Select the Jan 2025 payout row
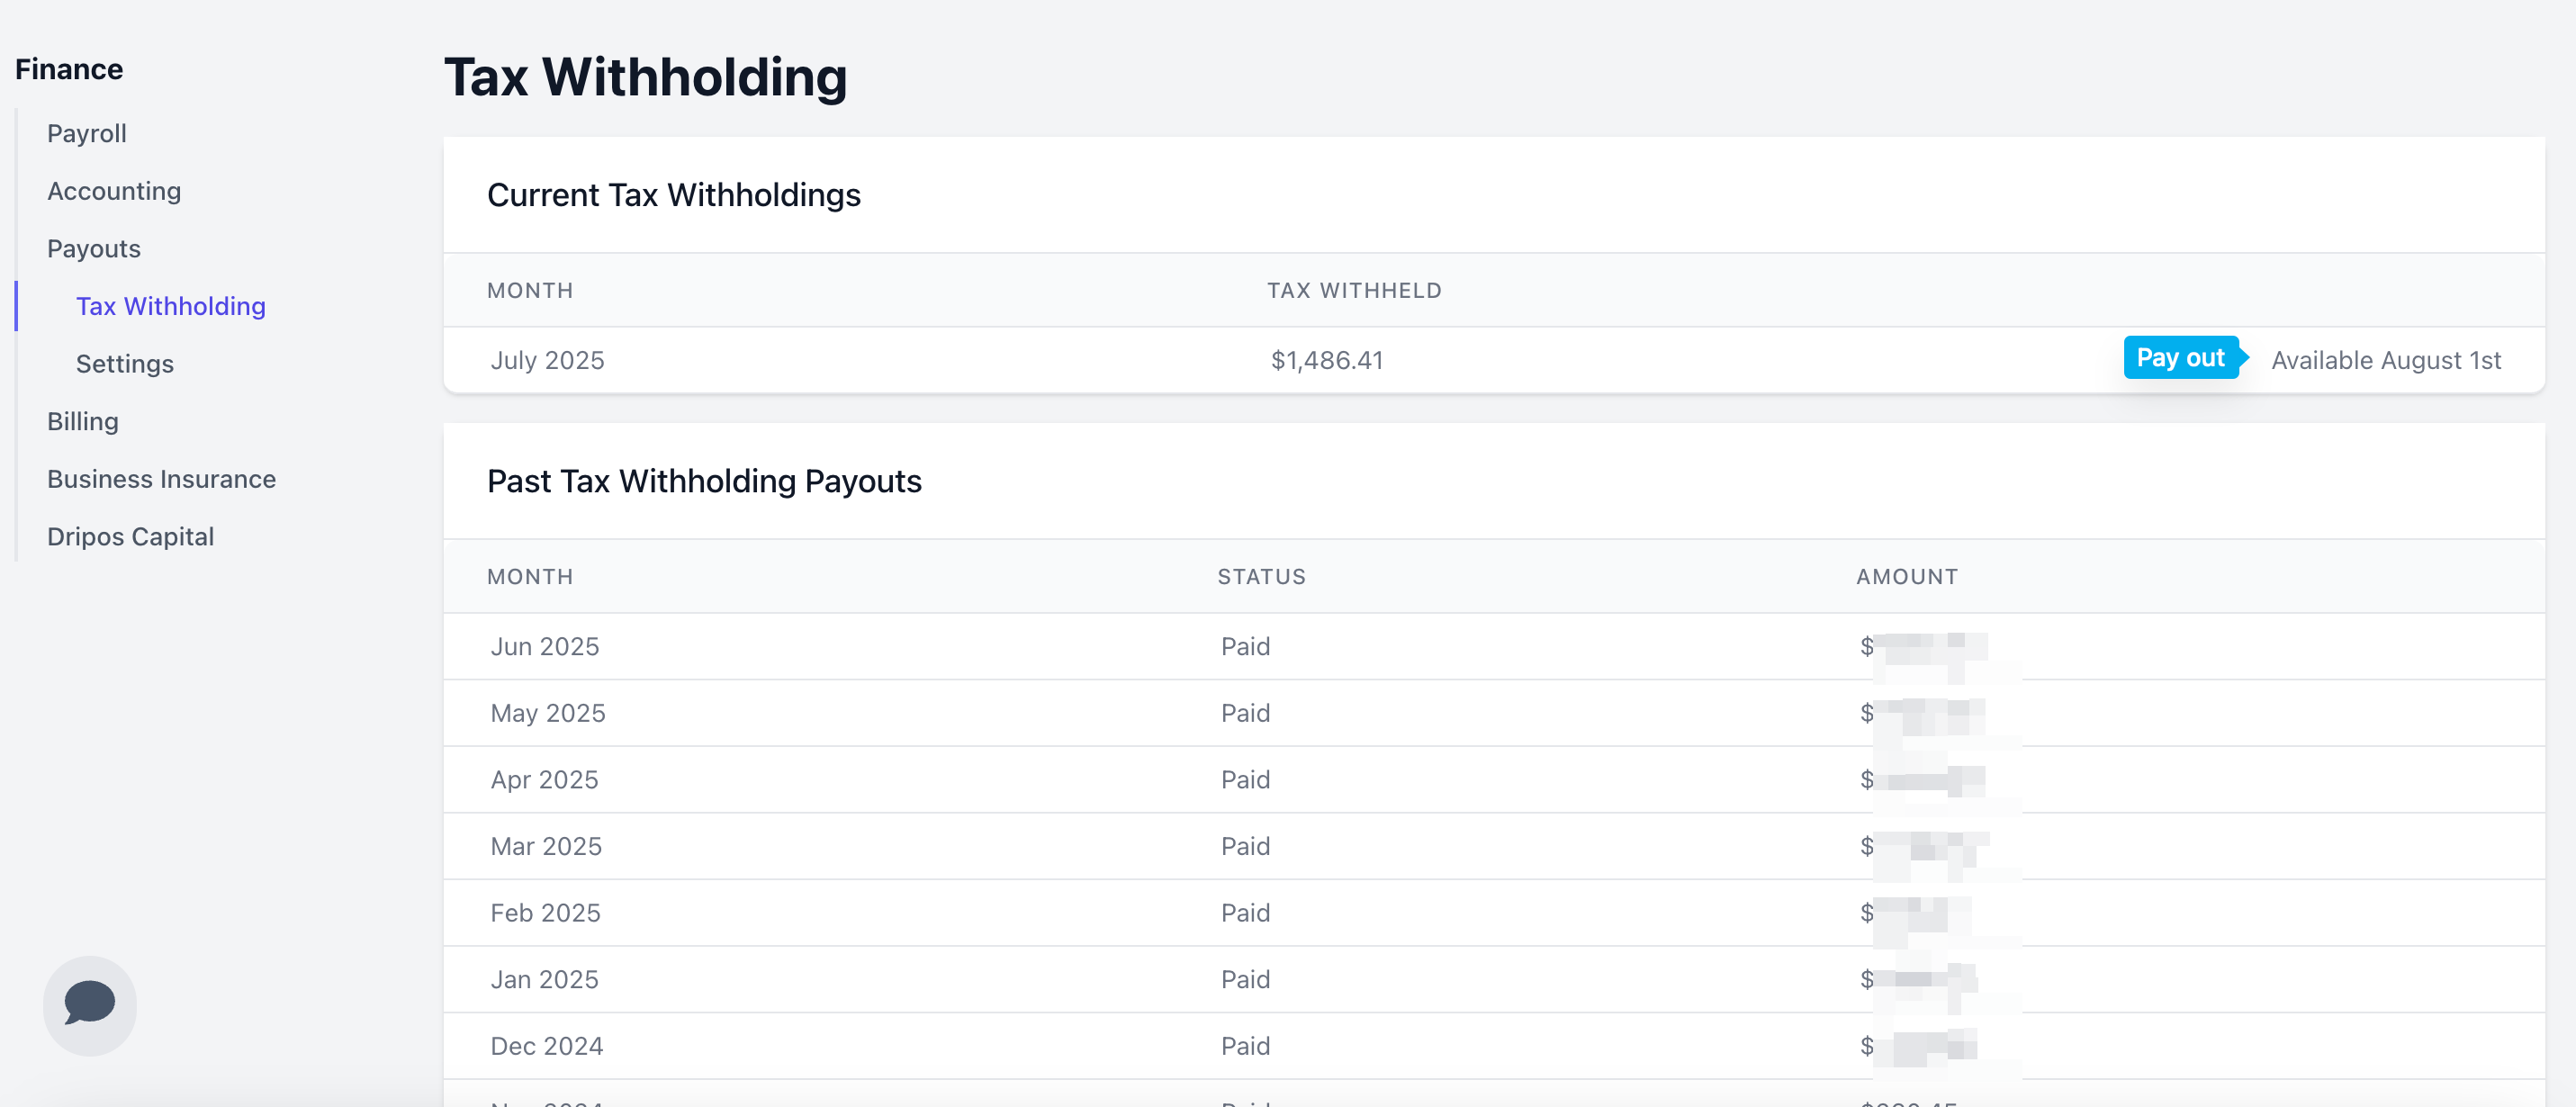 point(1494,980)
